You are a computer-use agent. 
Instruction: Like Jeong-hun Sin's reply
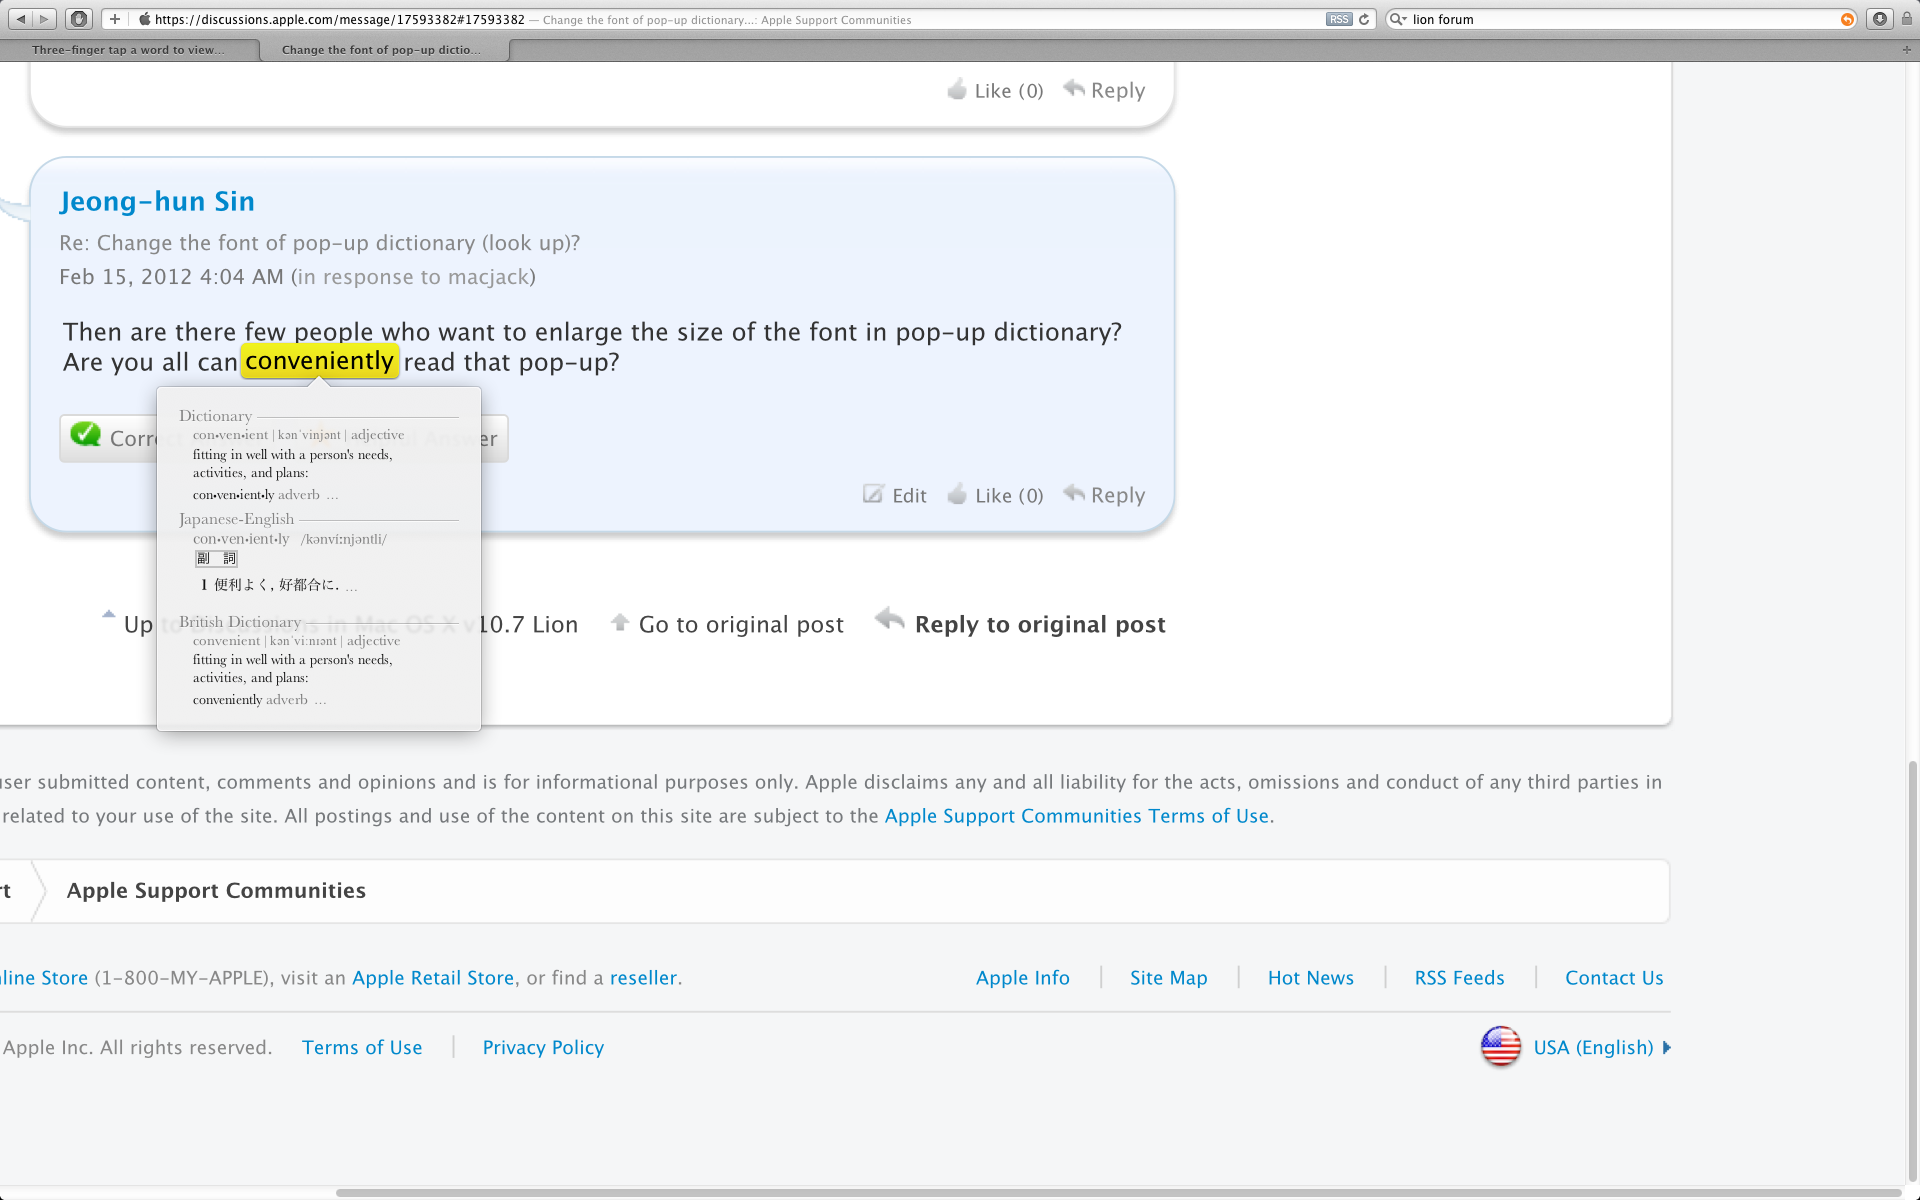point(1008,495)
